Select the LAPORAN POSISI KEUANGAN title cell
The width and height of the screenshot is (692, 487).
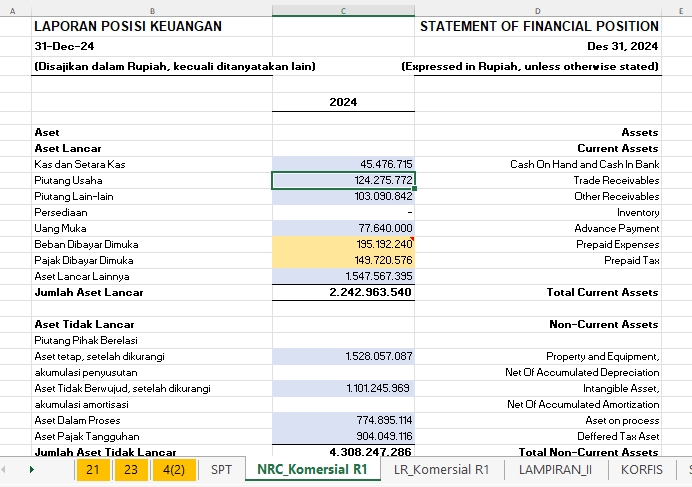click(x=151, y=27)
